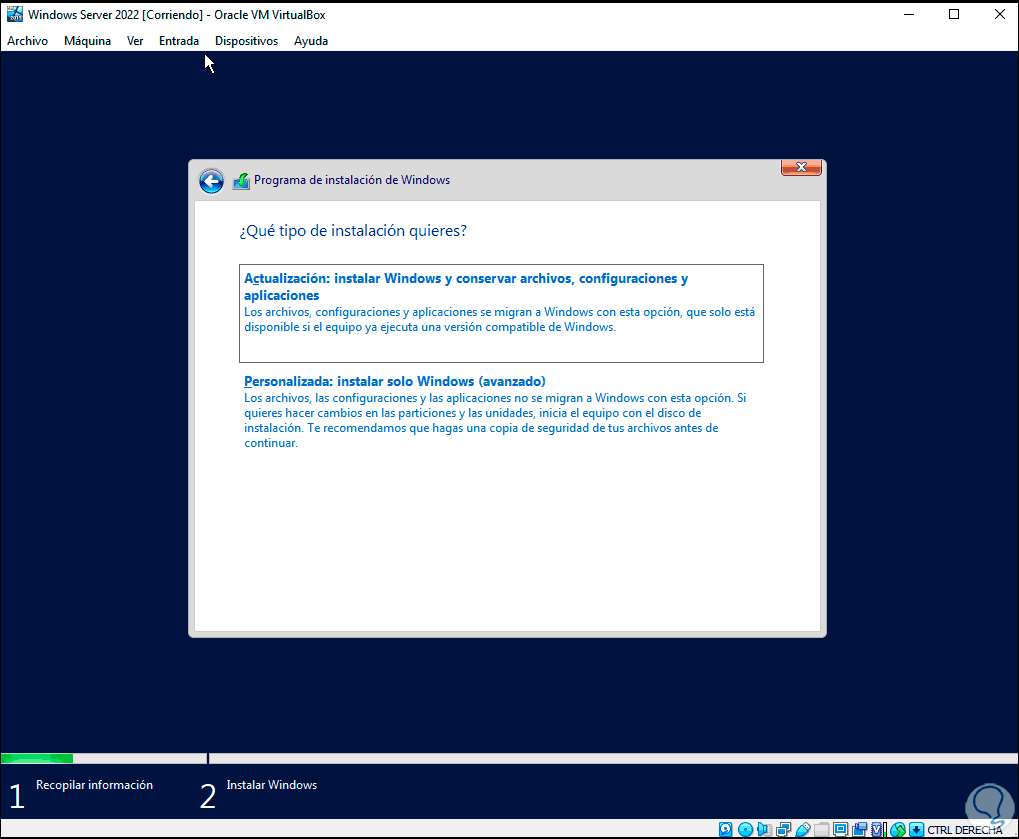Click the VirtualBox window title icon
This screenshot has width=1019, height=839.
pyautogui.click(x=14, y=14)
